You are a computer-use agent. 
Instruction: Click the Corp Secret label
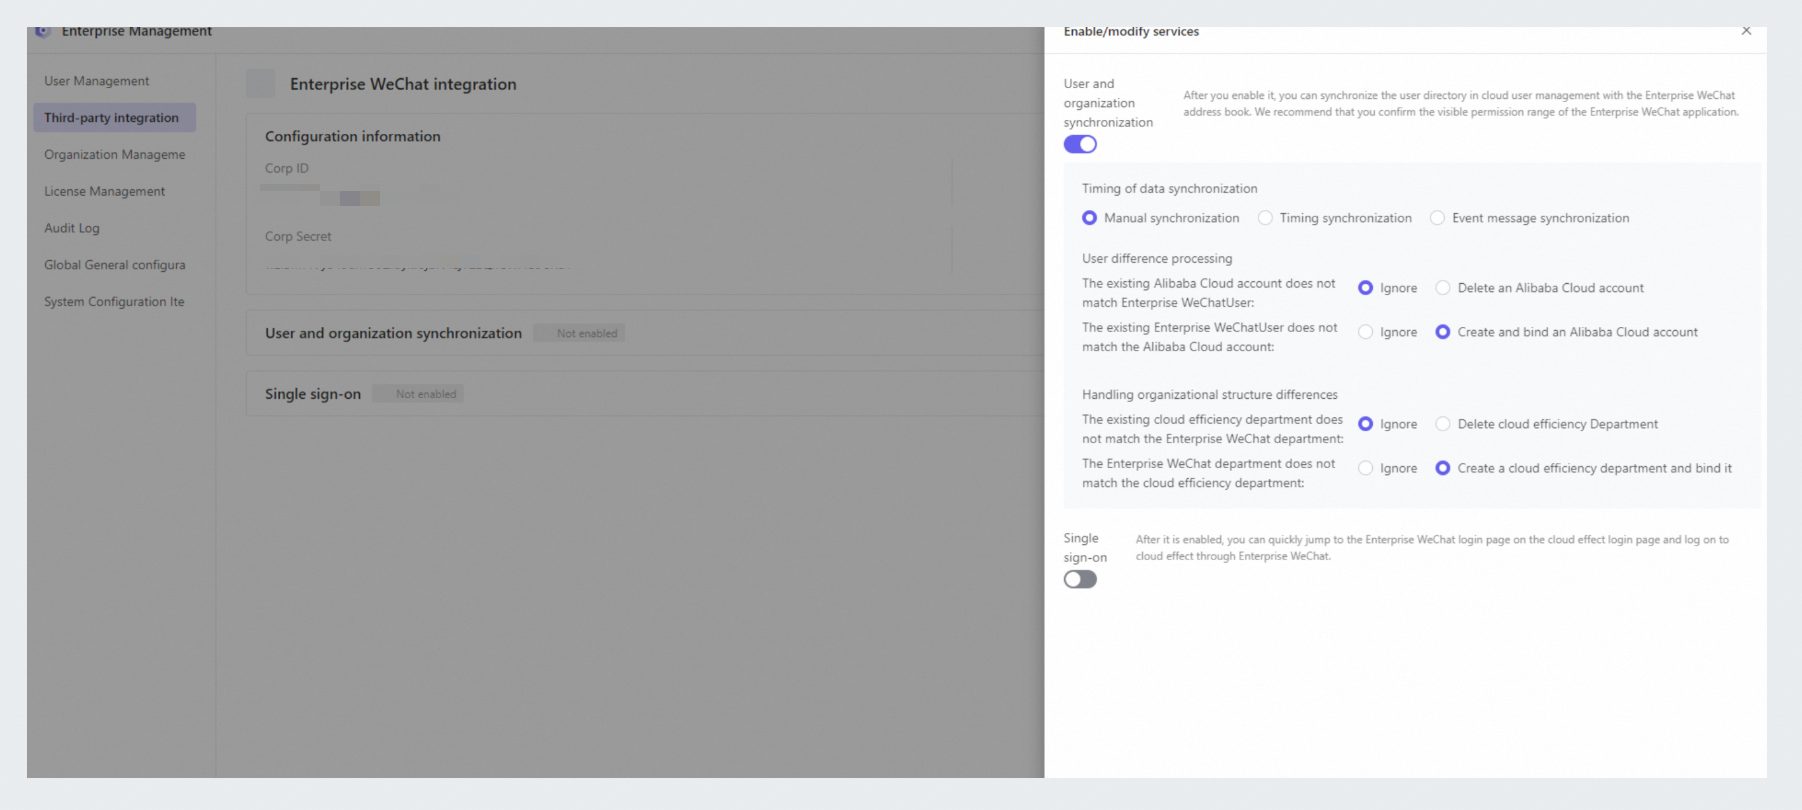[298, 237]
